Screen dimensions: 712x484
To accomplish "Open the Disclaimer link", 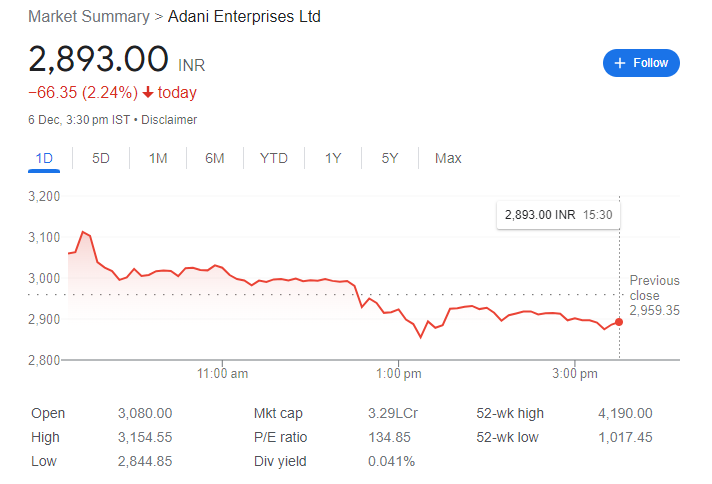I will point(169,120).
